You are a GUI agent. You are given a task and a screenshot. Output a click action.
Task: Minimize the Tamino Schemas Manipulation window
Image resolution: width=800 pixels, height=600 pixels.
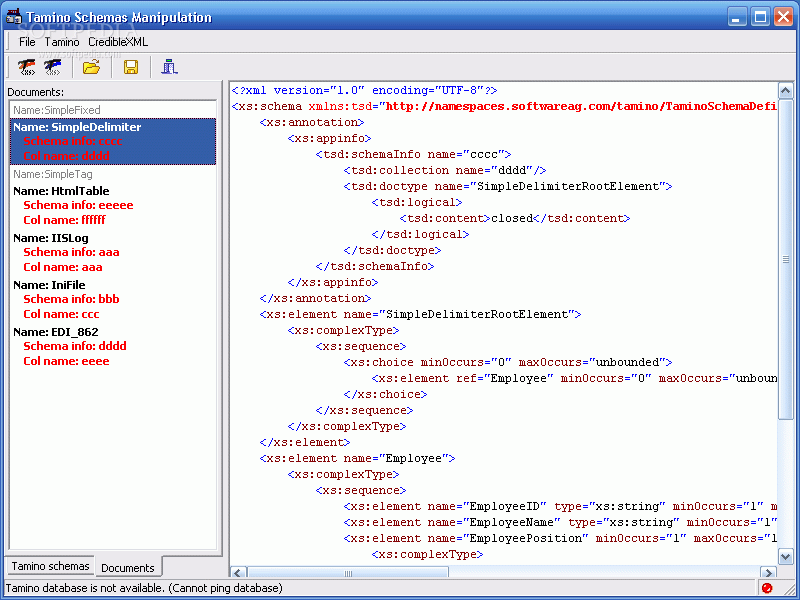(736, 17)
